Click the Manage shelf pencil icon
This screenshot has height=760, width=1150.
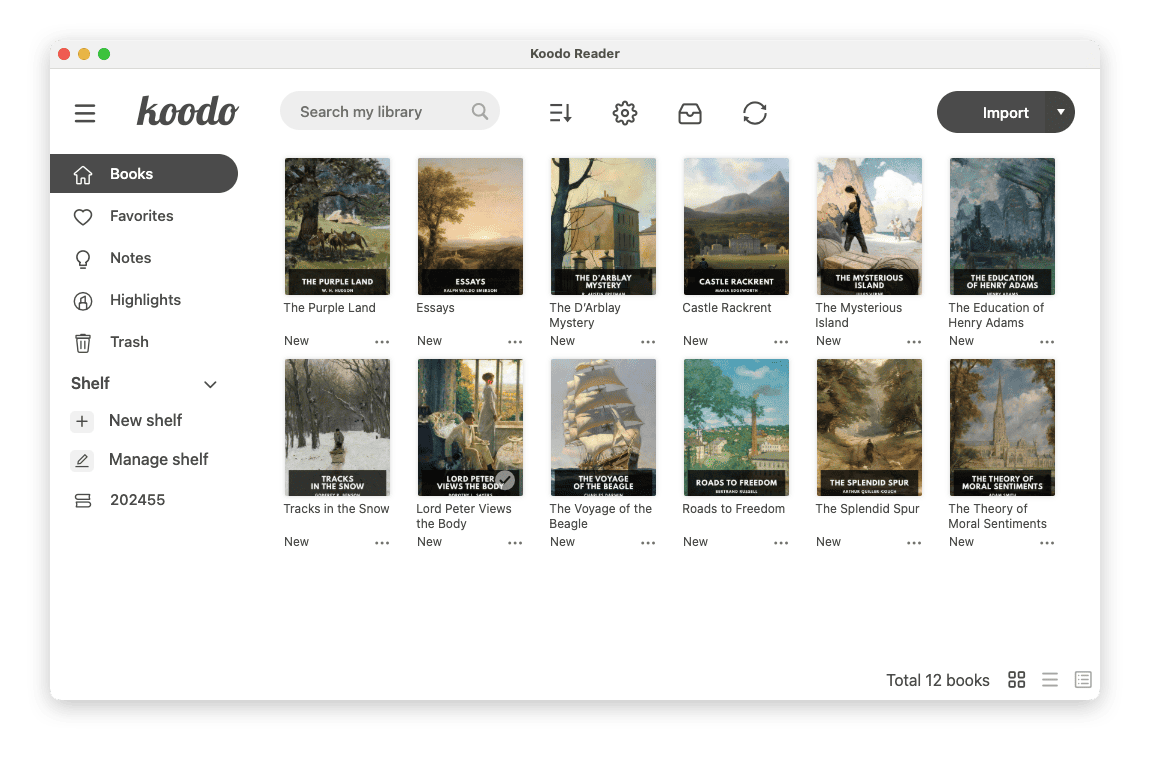click(x=83, y=460)
